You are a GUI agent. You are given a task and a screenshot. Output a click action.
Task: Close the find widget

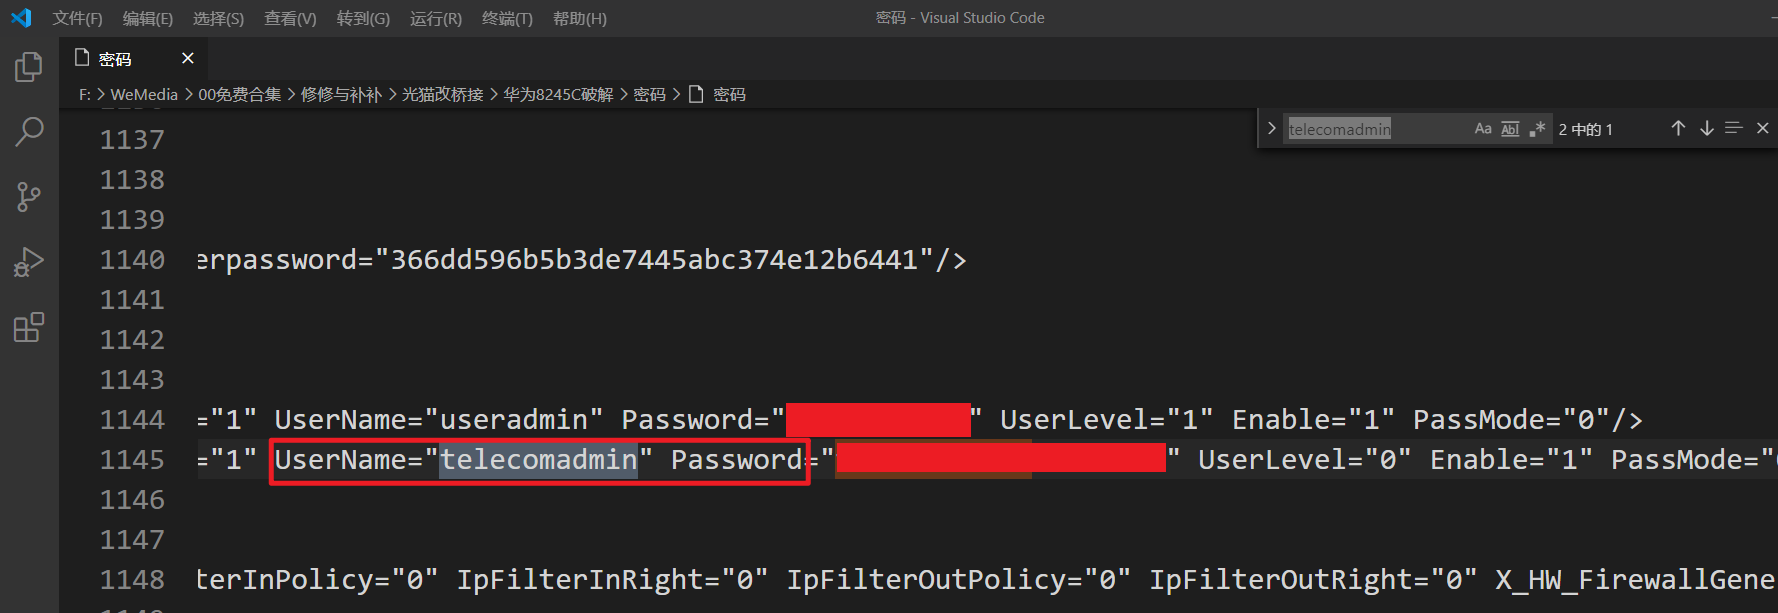(1763, 128)
